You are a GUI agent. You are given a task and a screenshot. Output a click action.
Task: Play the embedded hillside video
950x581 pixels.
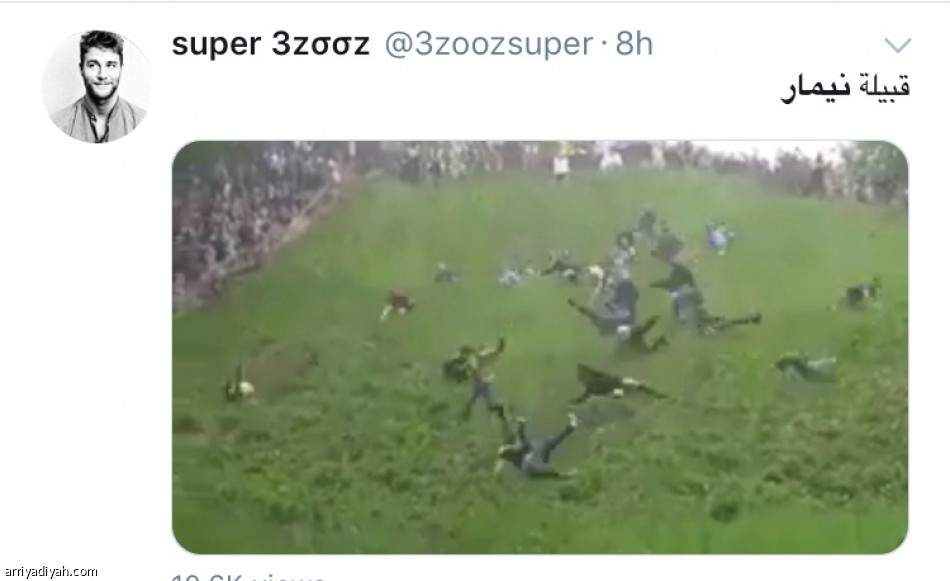pyautogui.click(x=540, y=347)
